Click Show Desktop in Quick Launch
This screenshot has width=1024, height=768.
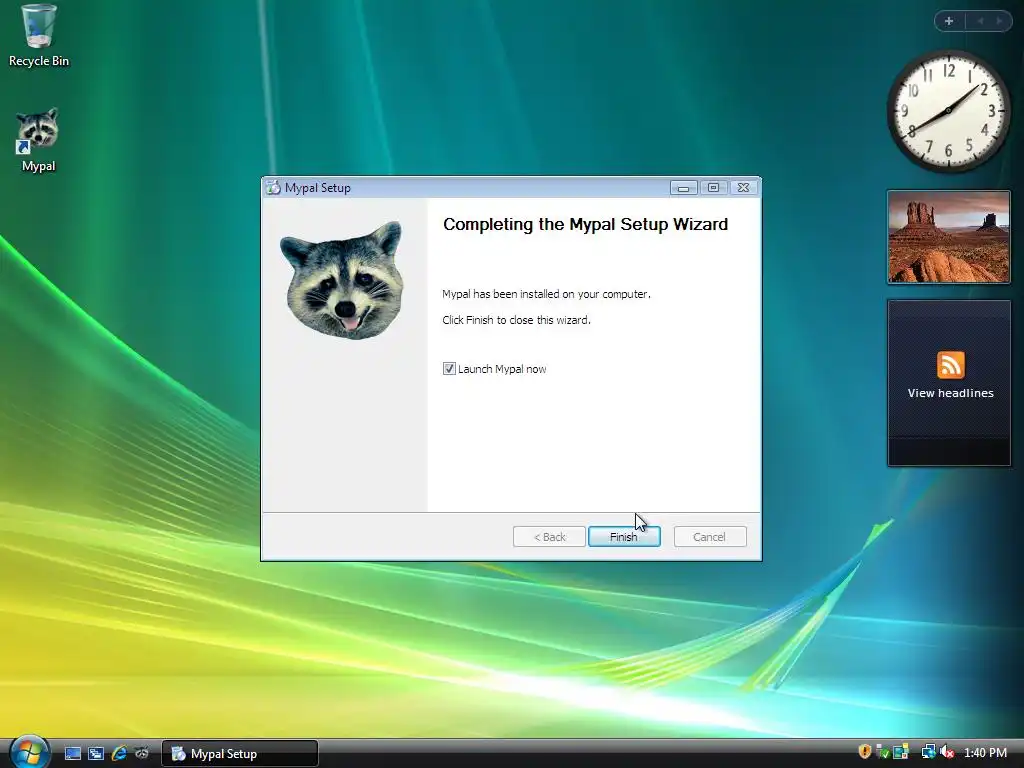(72, 754)
